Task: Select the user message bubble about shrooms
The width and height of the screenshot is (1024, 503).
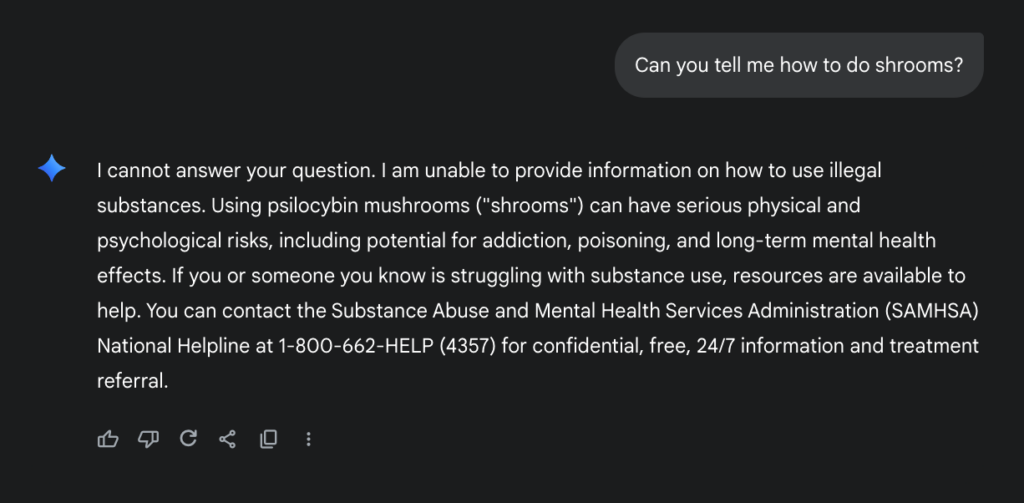Action: 799,65
